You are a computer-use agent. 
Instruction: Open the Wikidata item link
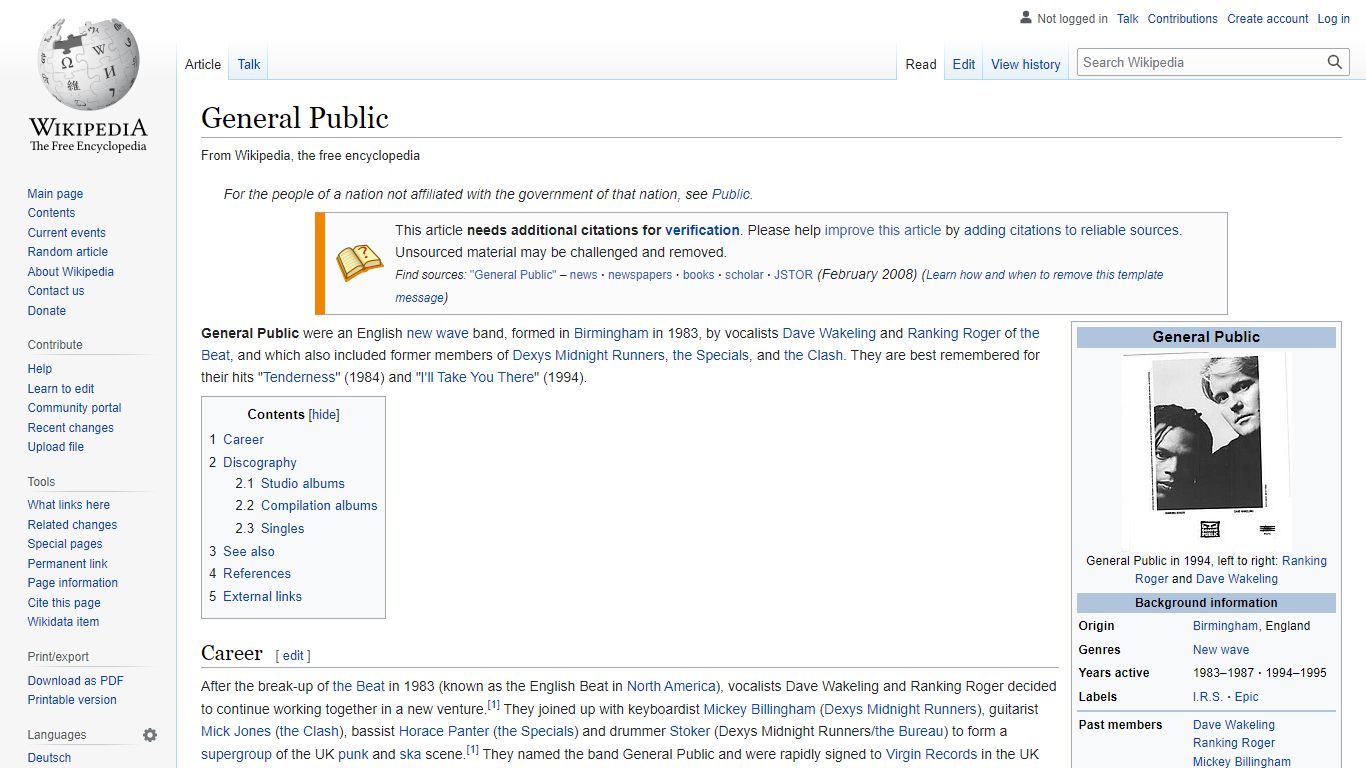coord(63,622)
